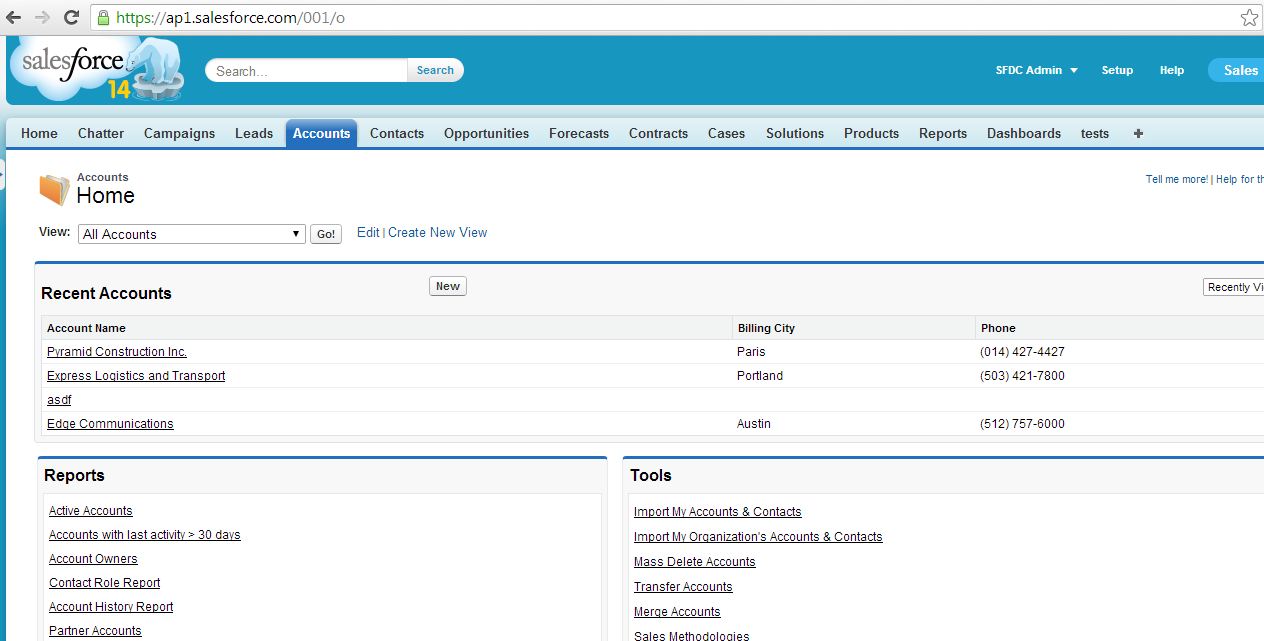Open the Recently Viewed dropdown

[x=1233, y=287]
